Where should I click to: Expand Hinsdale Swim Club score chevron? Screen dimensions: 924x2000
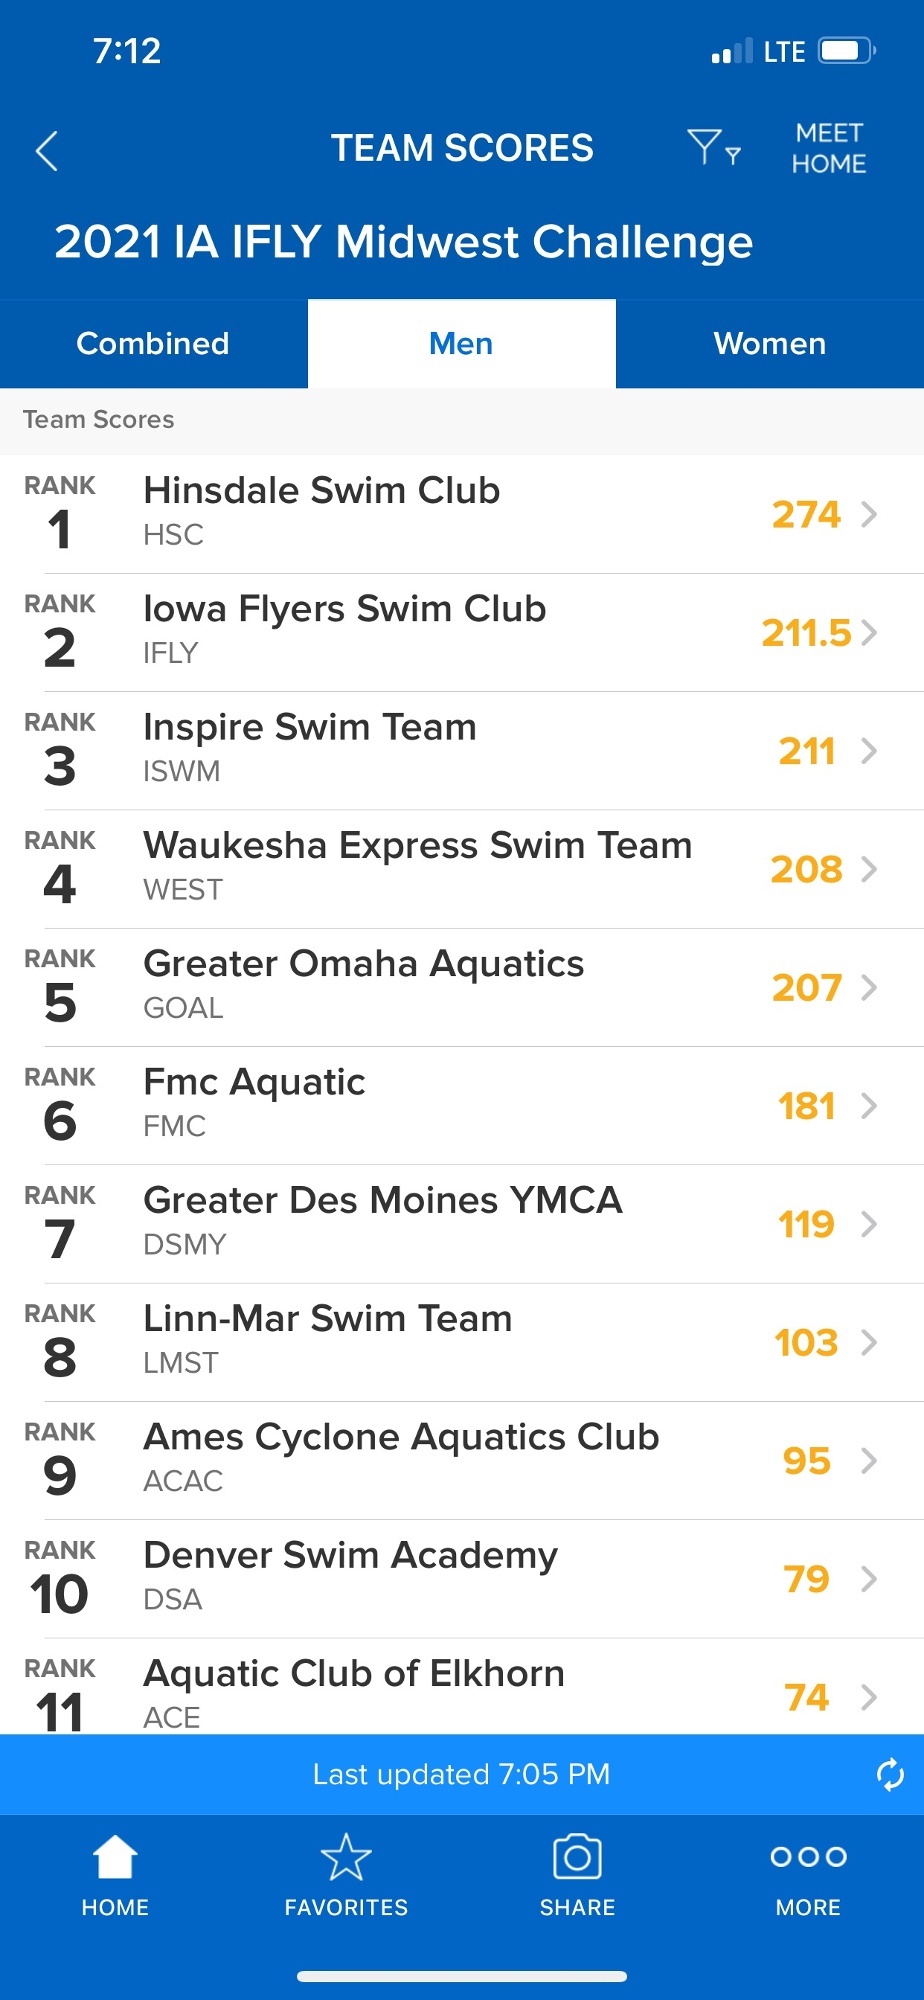pos(869,514)
